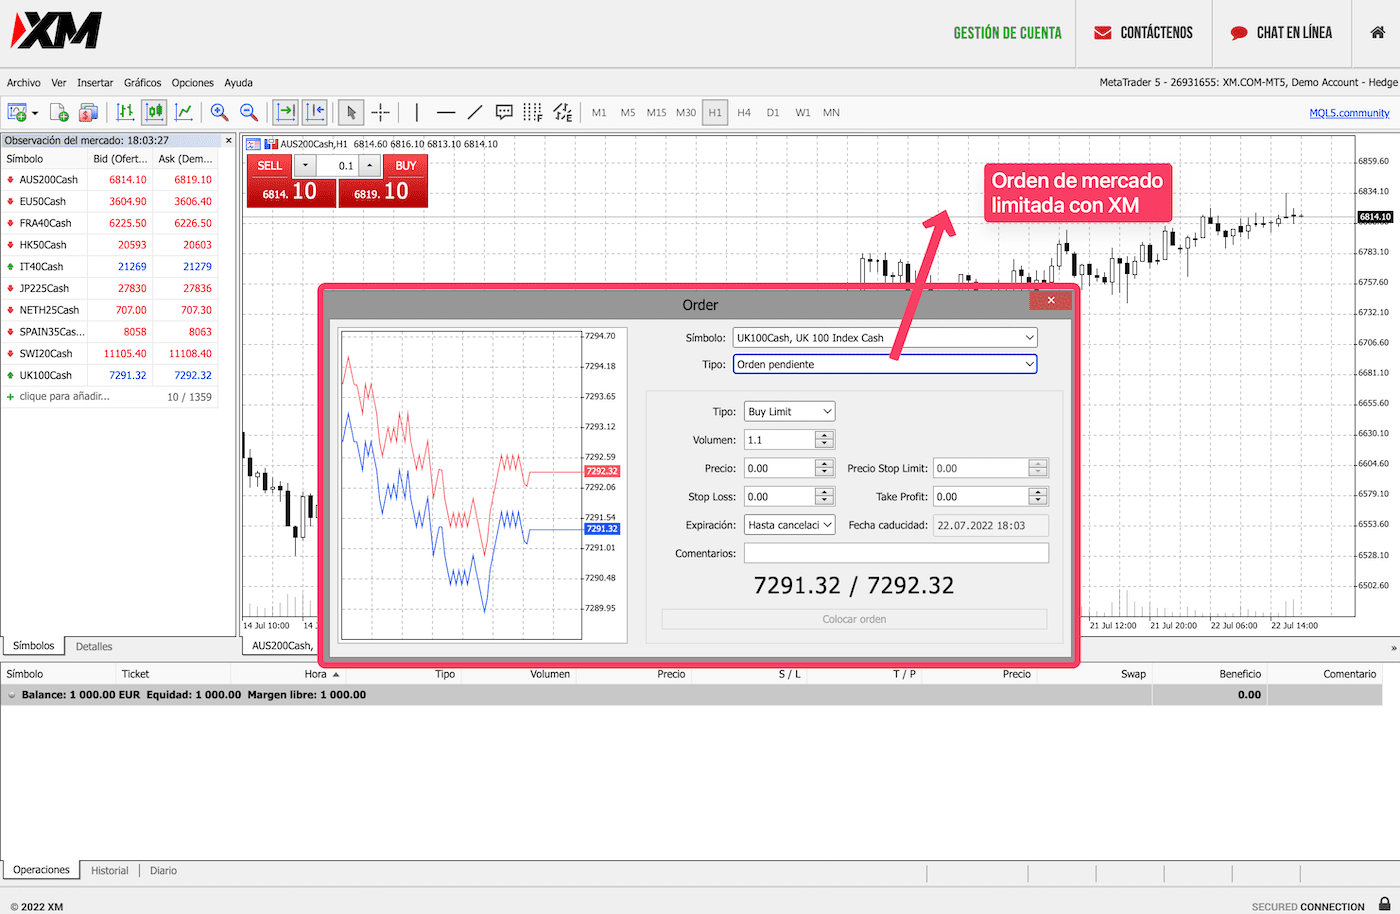
Task: Click the Volumen stepper in Order dialog
Action: coord(824,439)
